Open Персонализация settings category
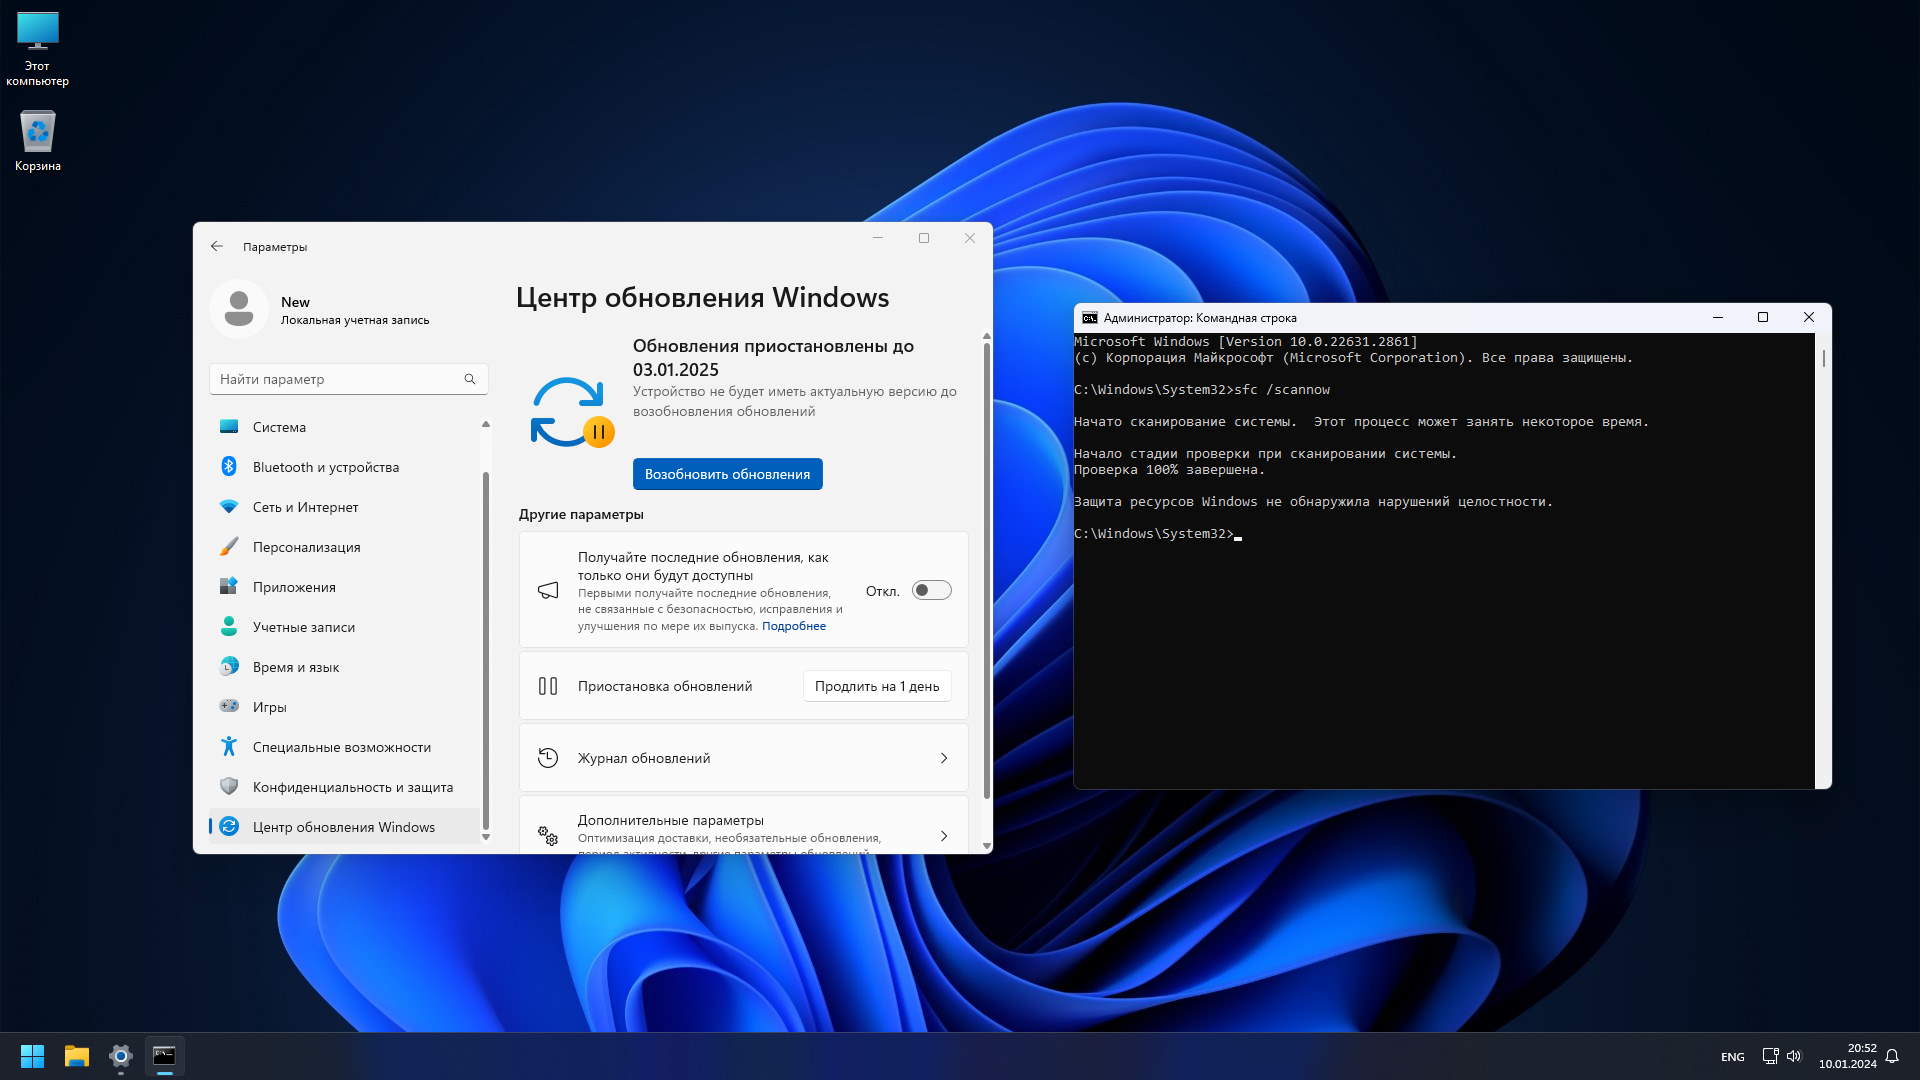1920x1080 pixels. (x=306, y=547)
